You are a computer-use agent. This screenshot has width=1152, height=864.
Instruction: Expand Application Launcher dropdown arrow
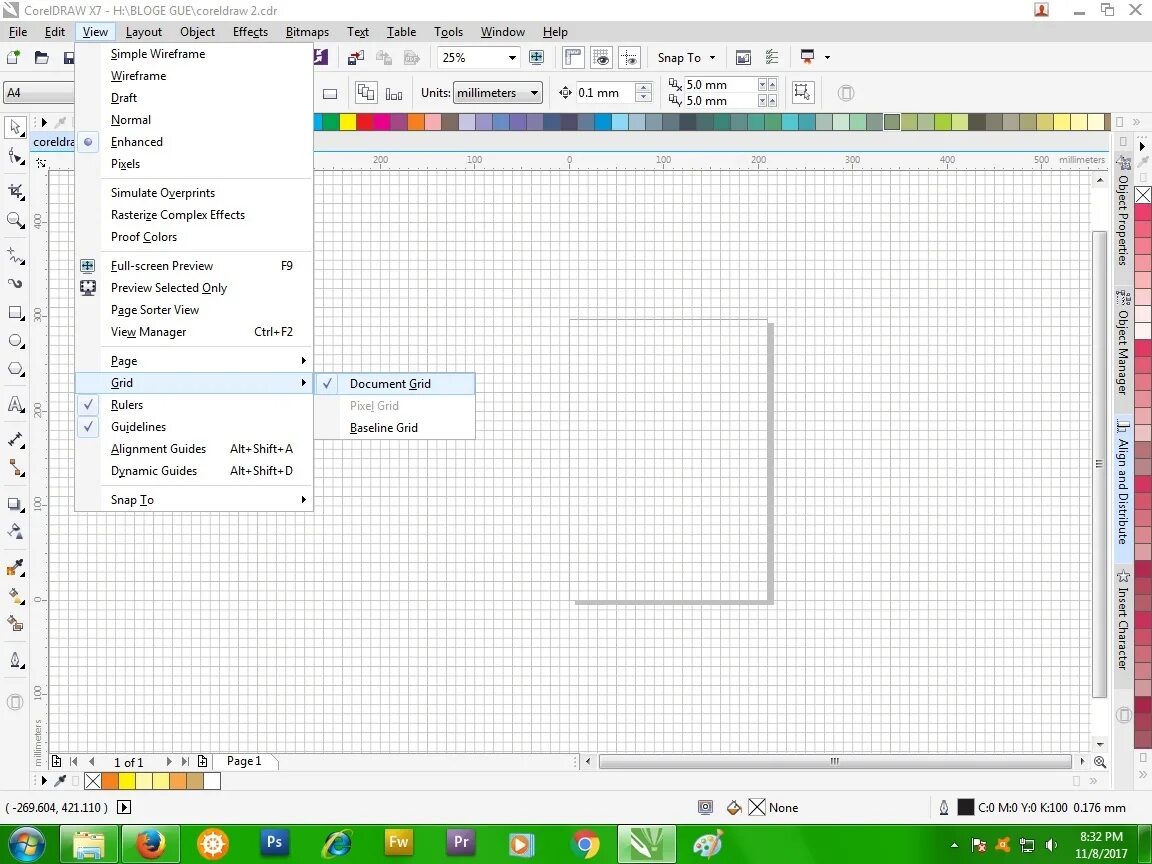(x=827, y=57)
